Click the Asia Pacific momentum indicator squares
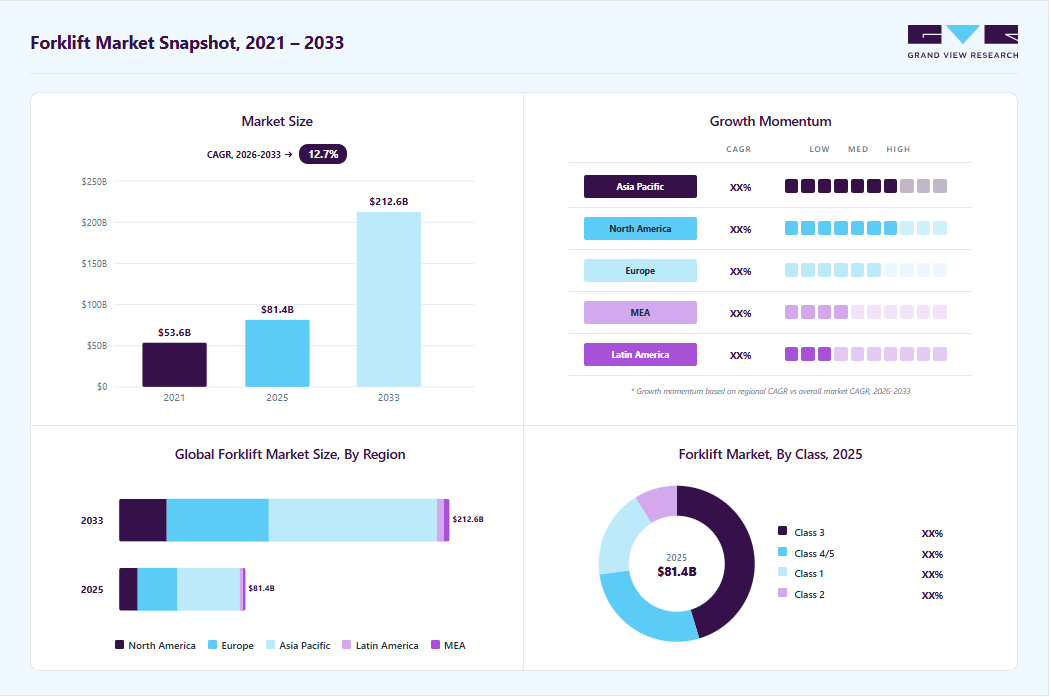 [x=865, y=186]
